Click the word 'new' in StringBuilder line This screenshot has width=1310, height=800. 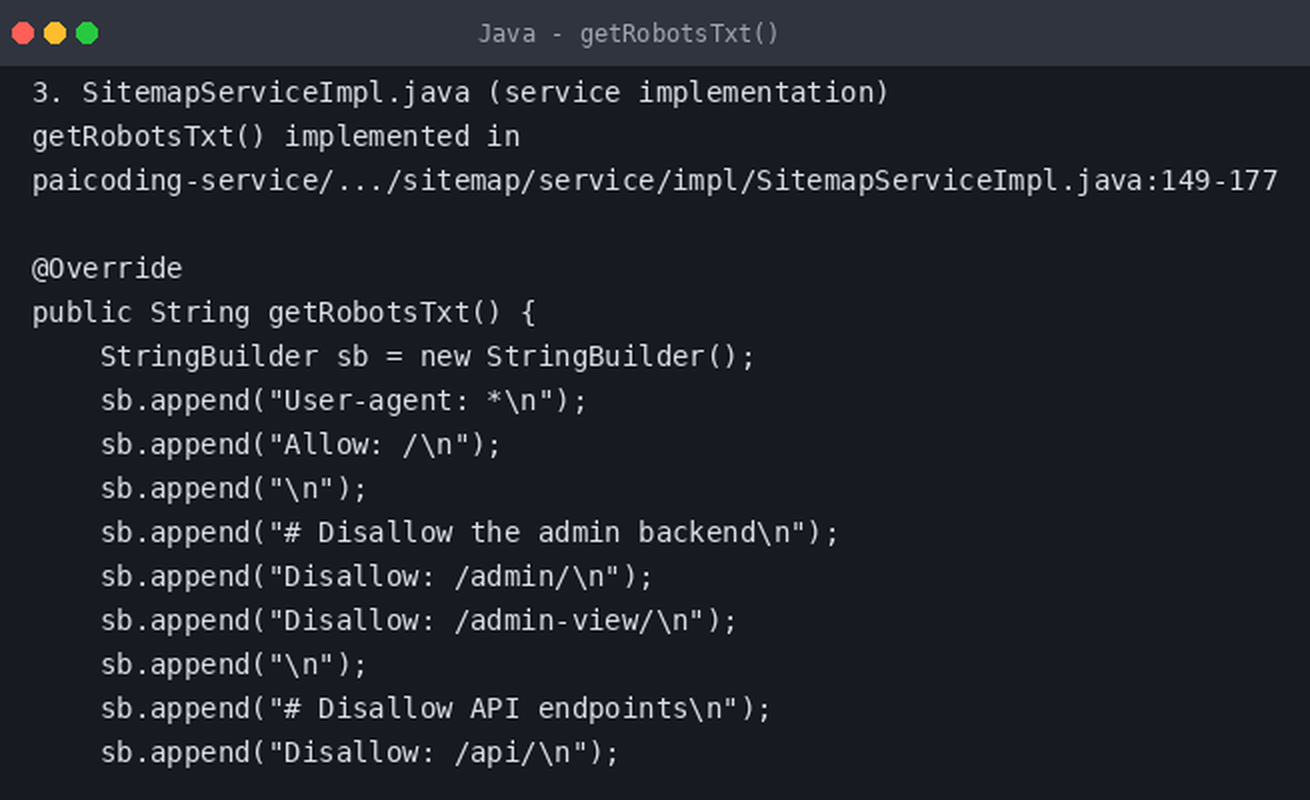[x=444, y=357]
